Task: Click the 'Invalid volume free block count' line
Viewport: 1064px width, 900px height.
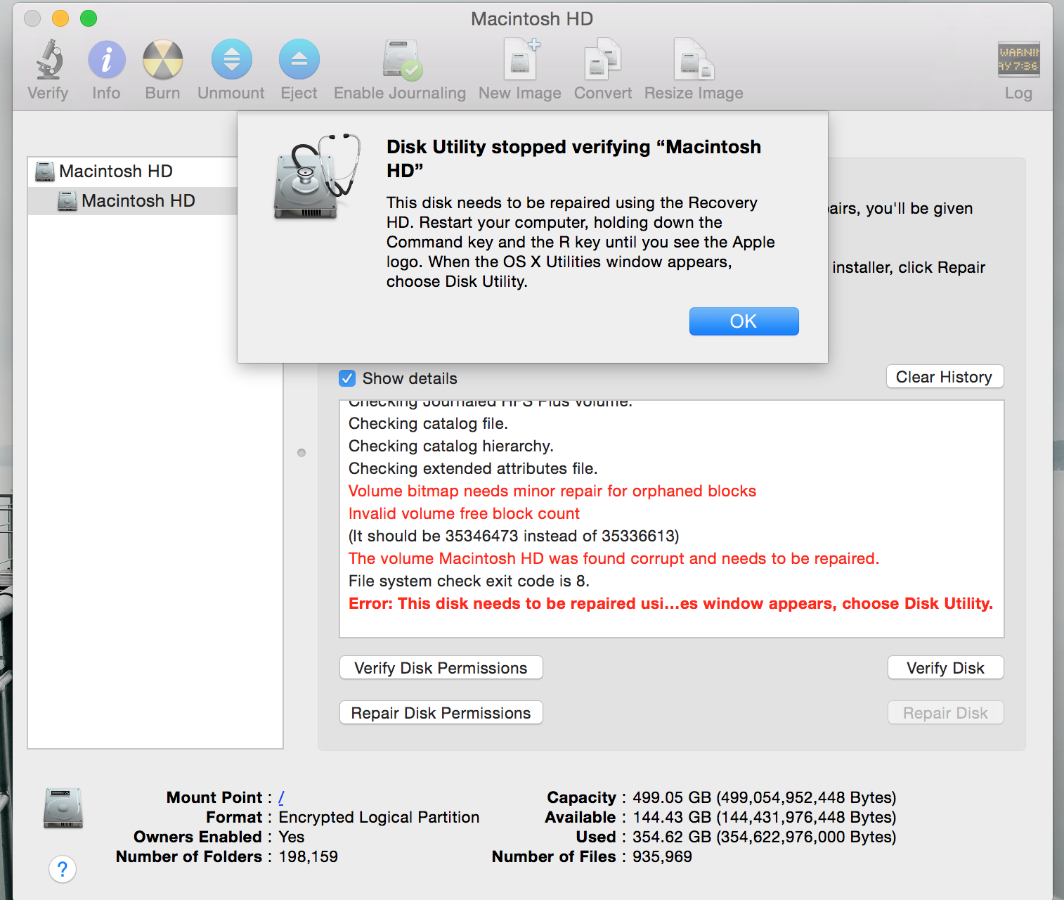Action: [x=464, y=514]
